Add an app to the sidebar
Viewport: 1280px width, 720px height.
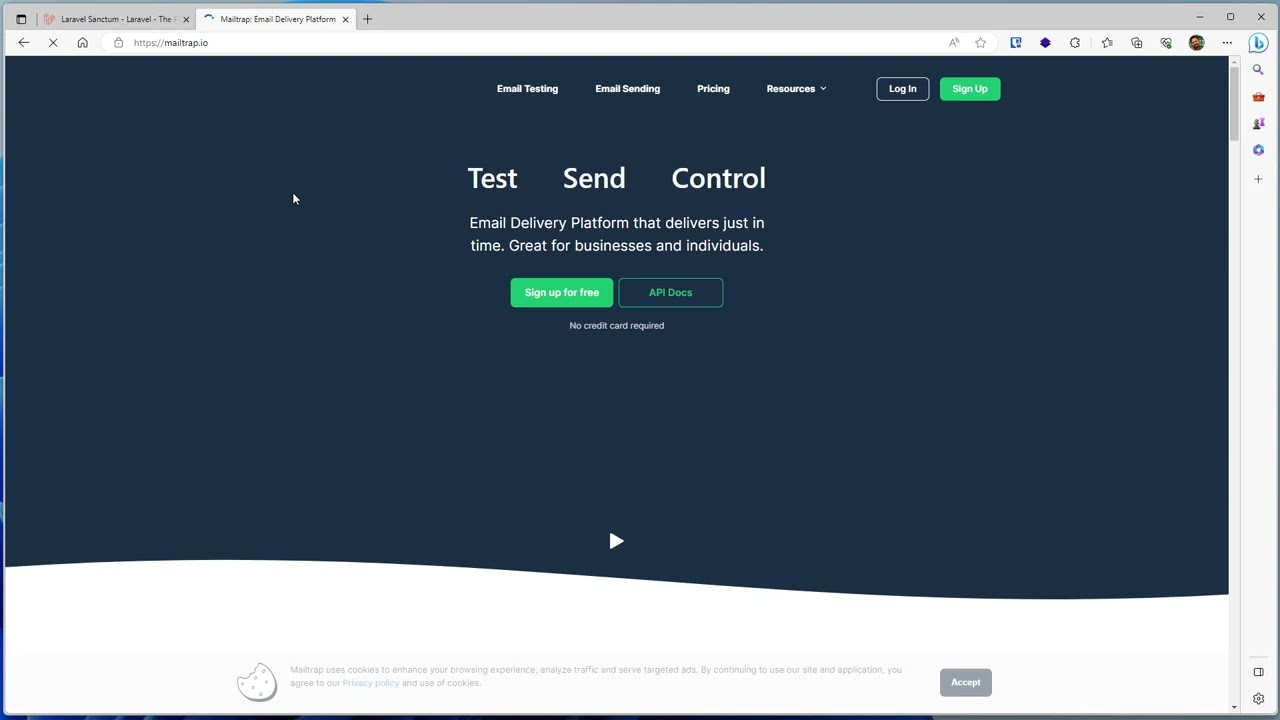1259,179
